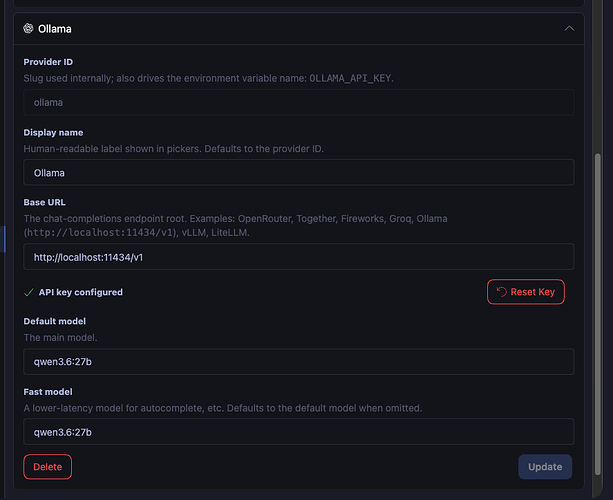Click the Fast model label

[48, 392]
